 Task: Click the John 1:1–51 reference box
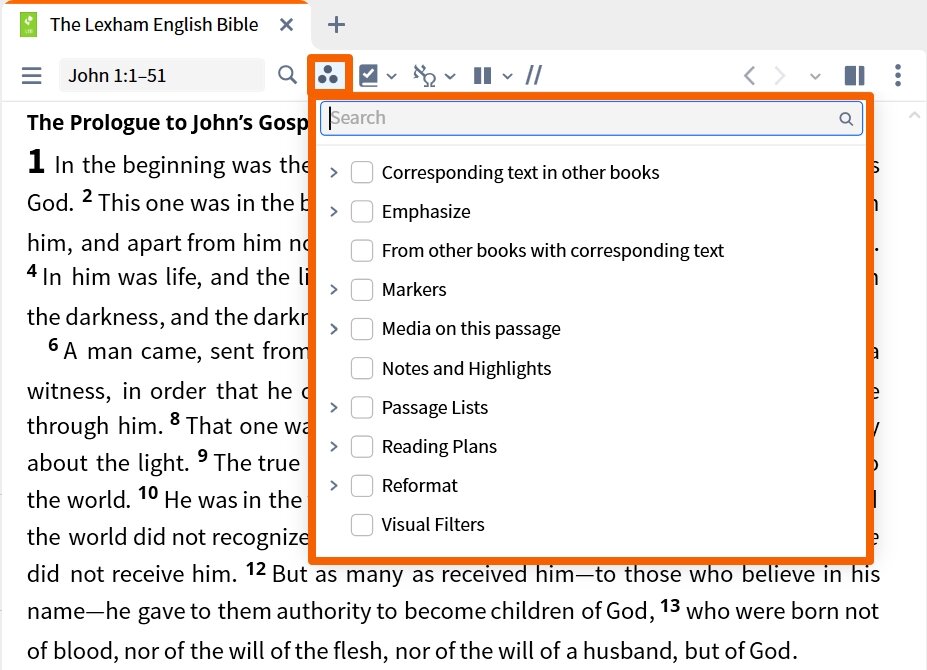(x=161, y=76)
